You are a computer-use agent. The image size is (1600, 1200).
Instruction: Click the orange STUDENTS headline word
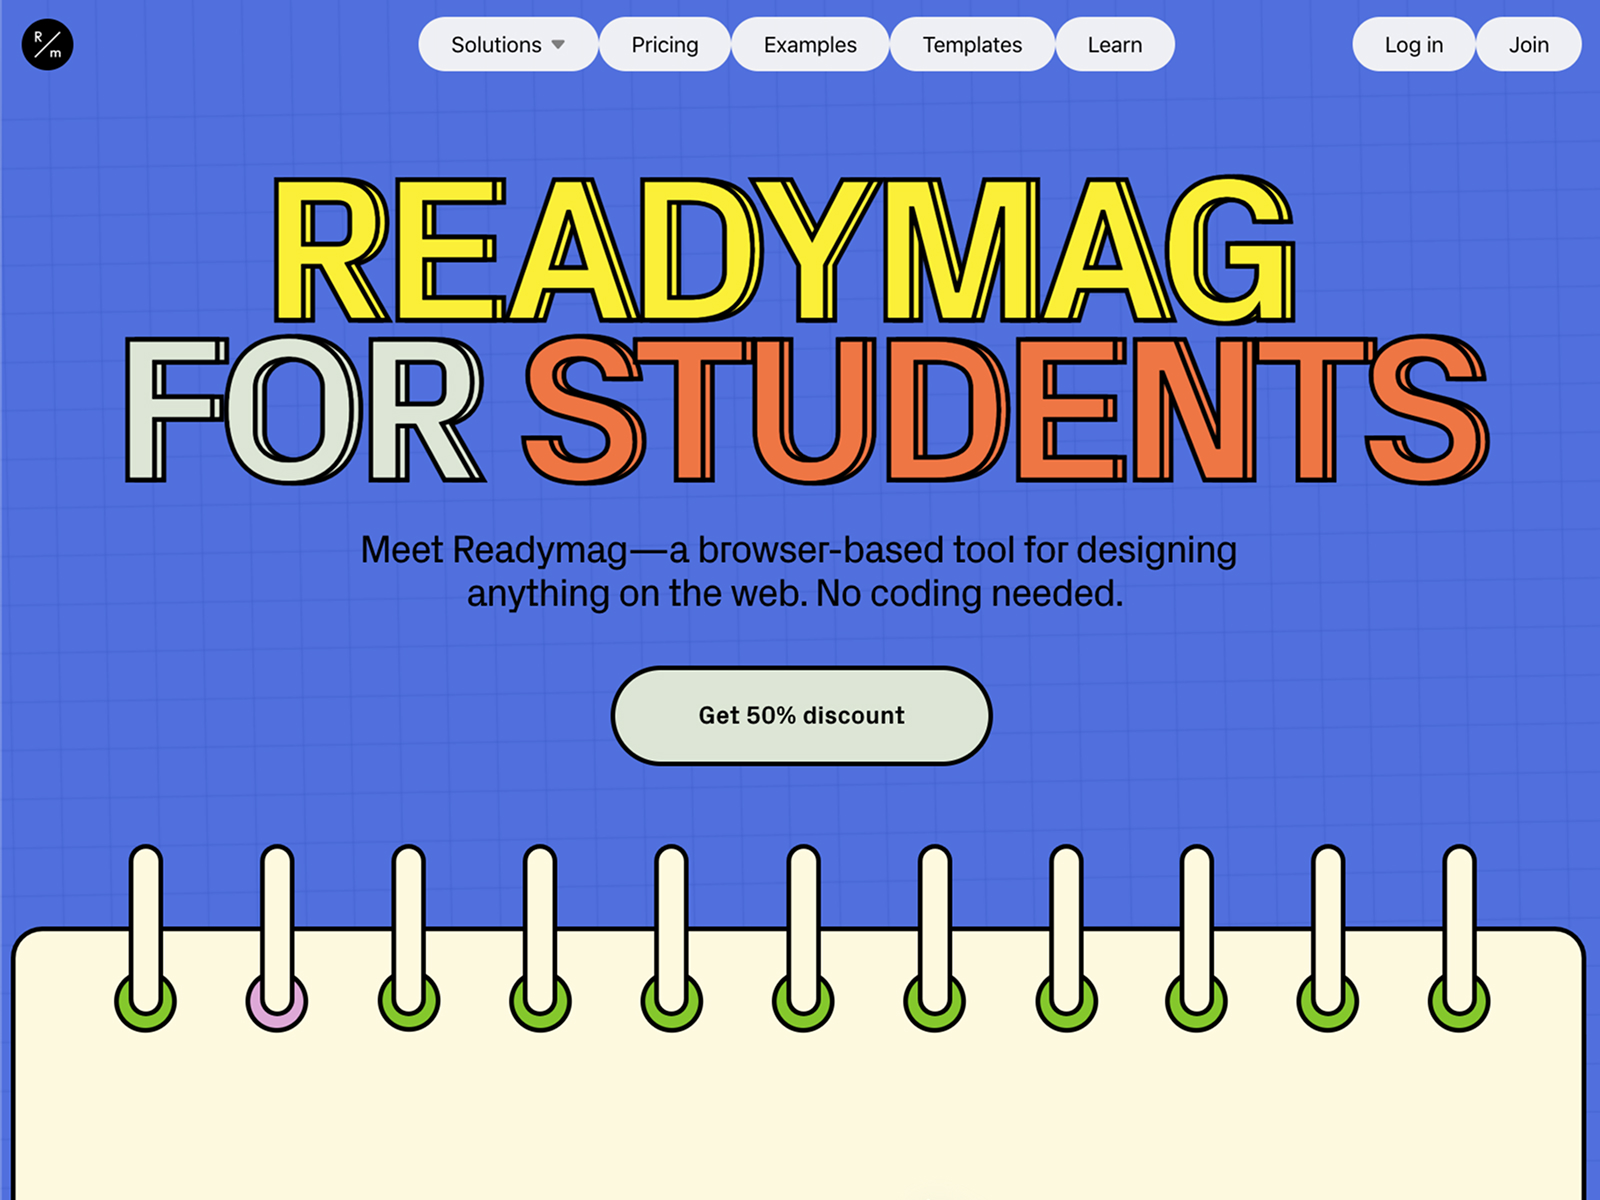point(1006,410)
